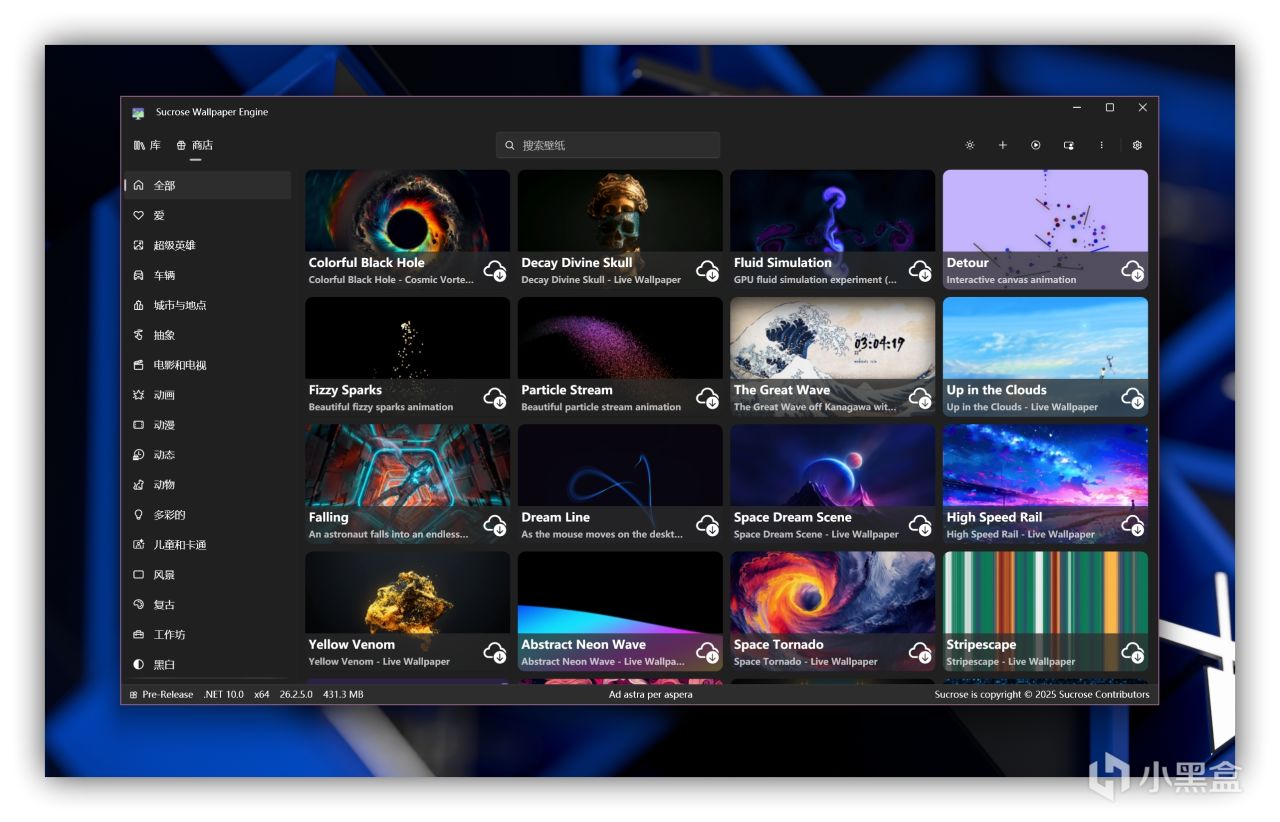Switch to the 库 library tab

(x=147, y=145)
